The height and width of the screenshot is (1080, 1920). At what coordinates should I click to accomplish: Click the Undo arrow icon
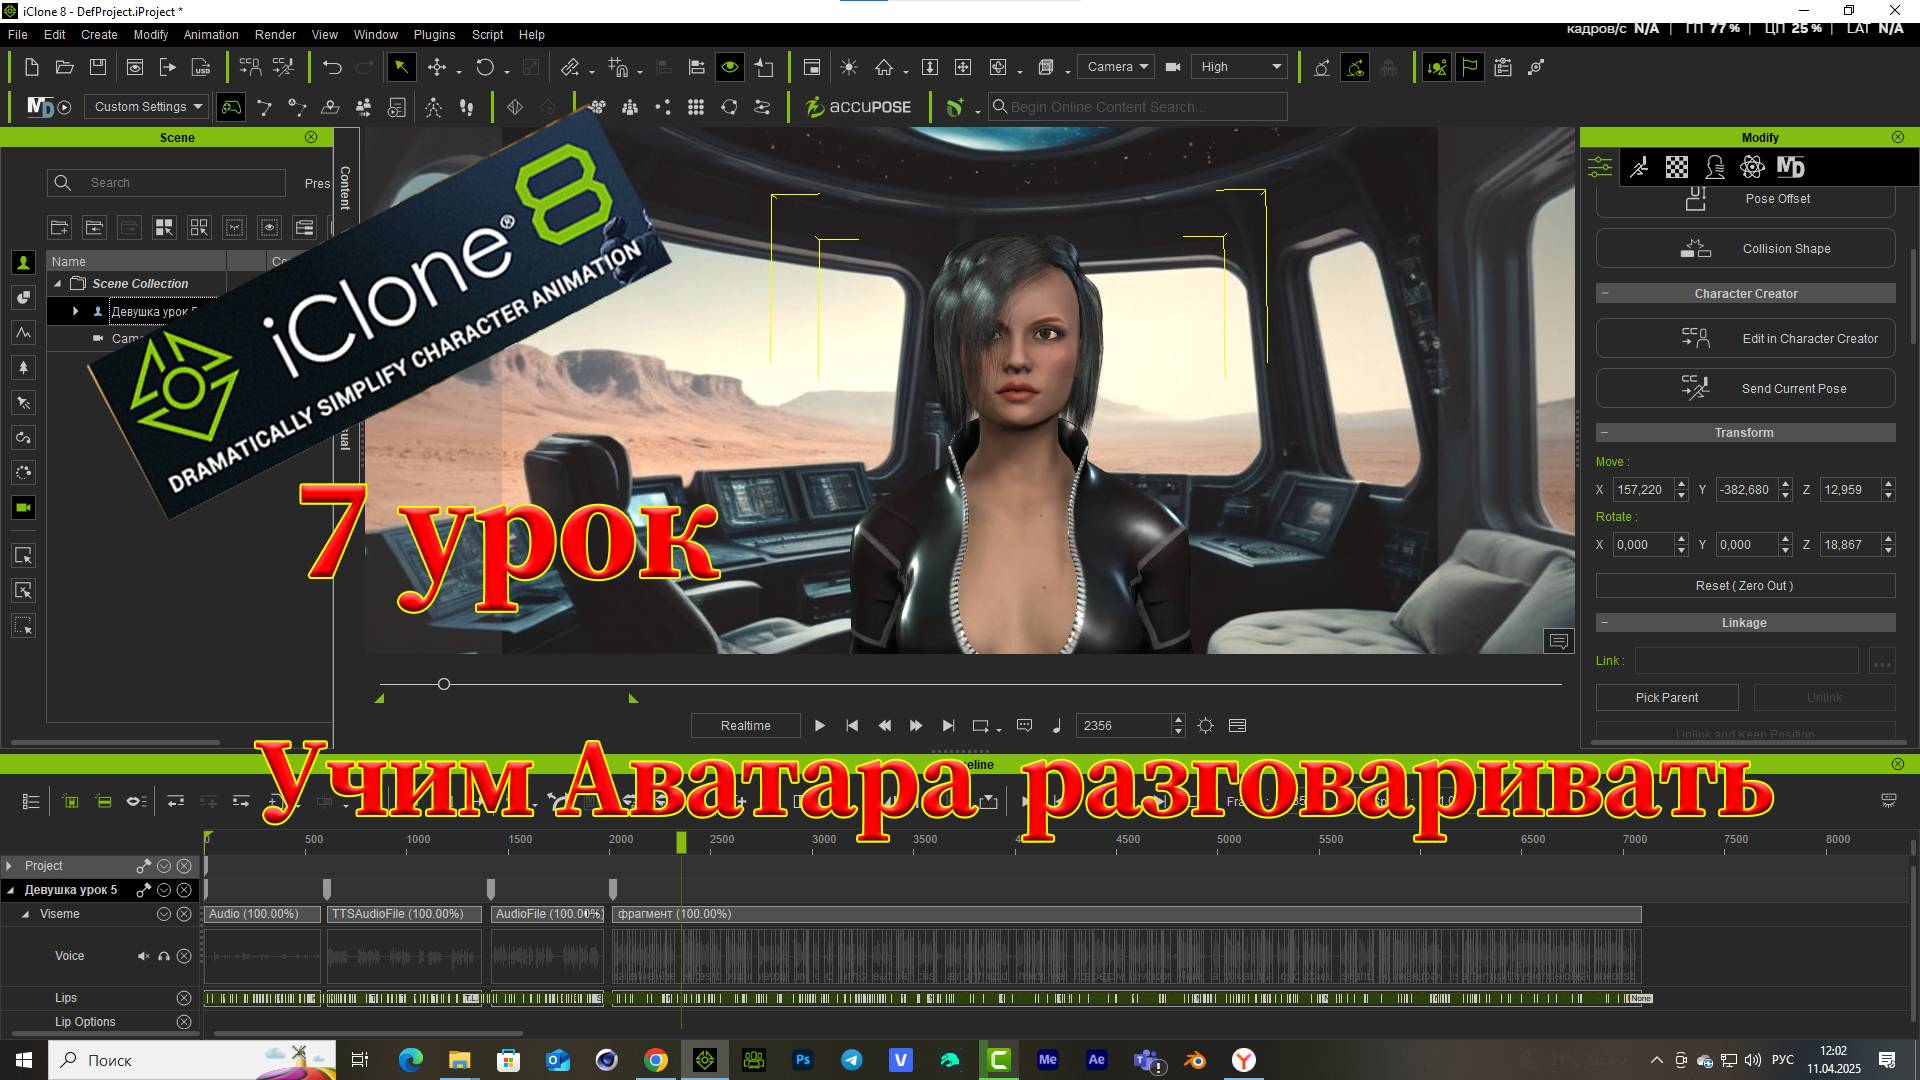click(x=332, y=67)
